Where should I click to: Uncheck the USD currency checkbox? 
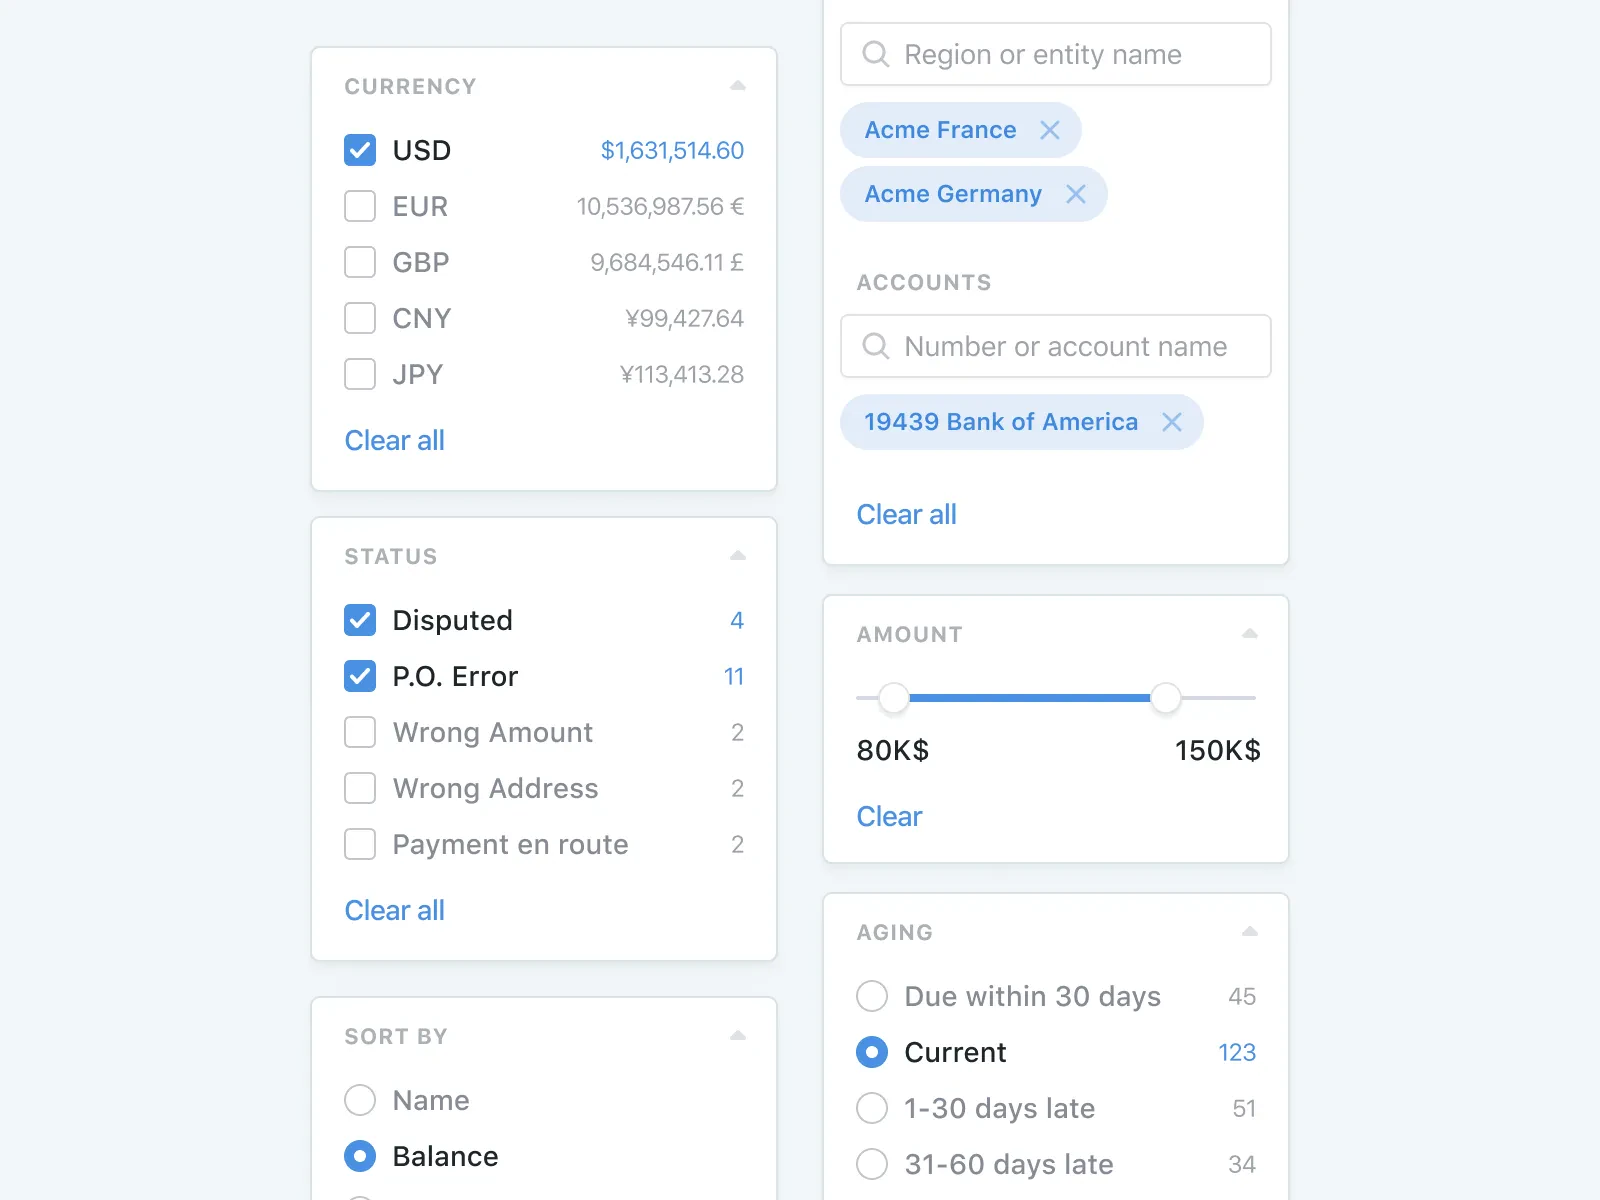[359, 150]
